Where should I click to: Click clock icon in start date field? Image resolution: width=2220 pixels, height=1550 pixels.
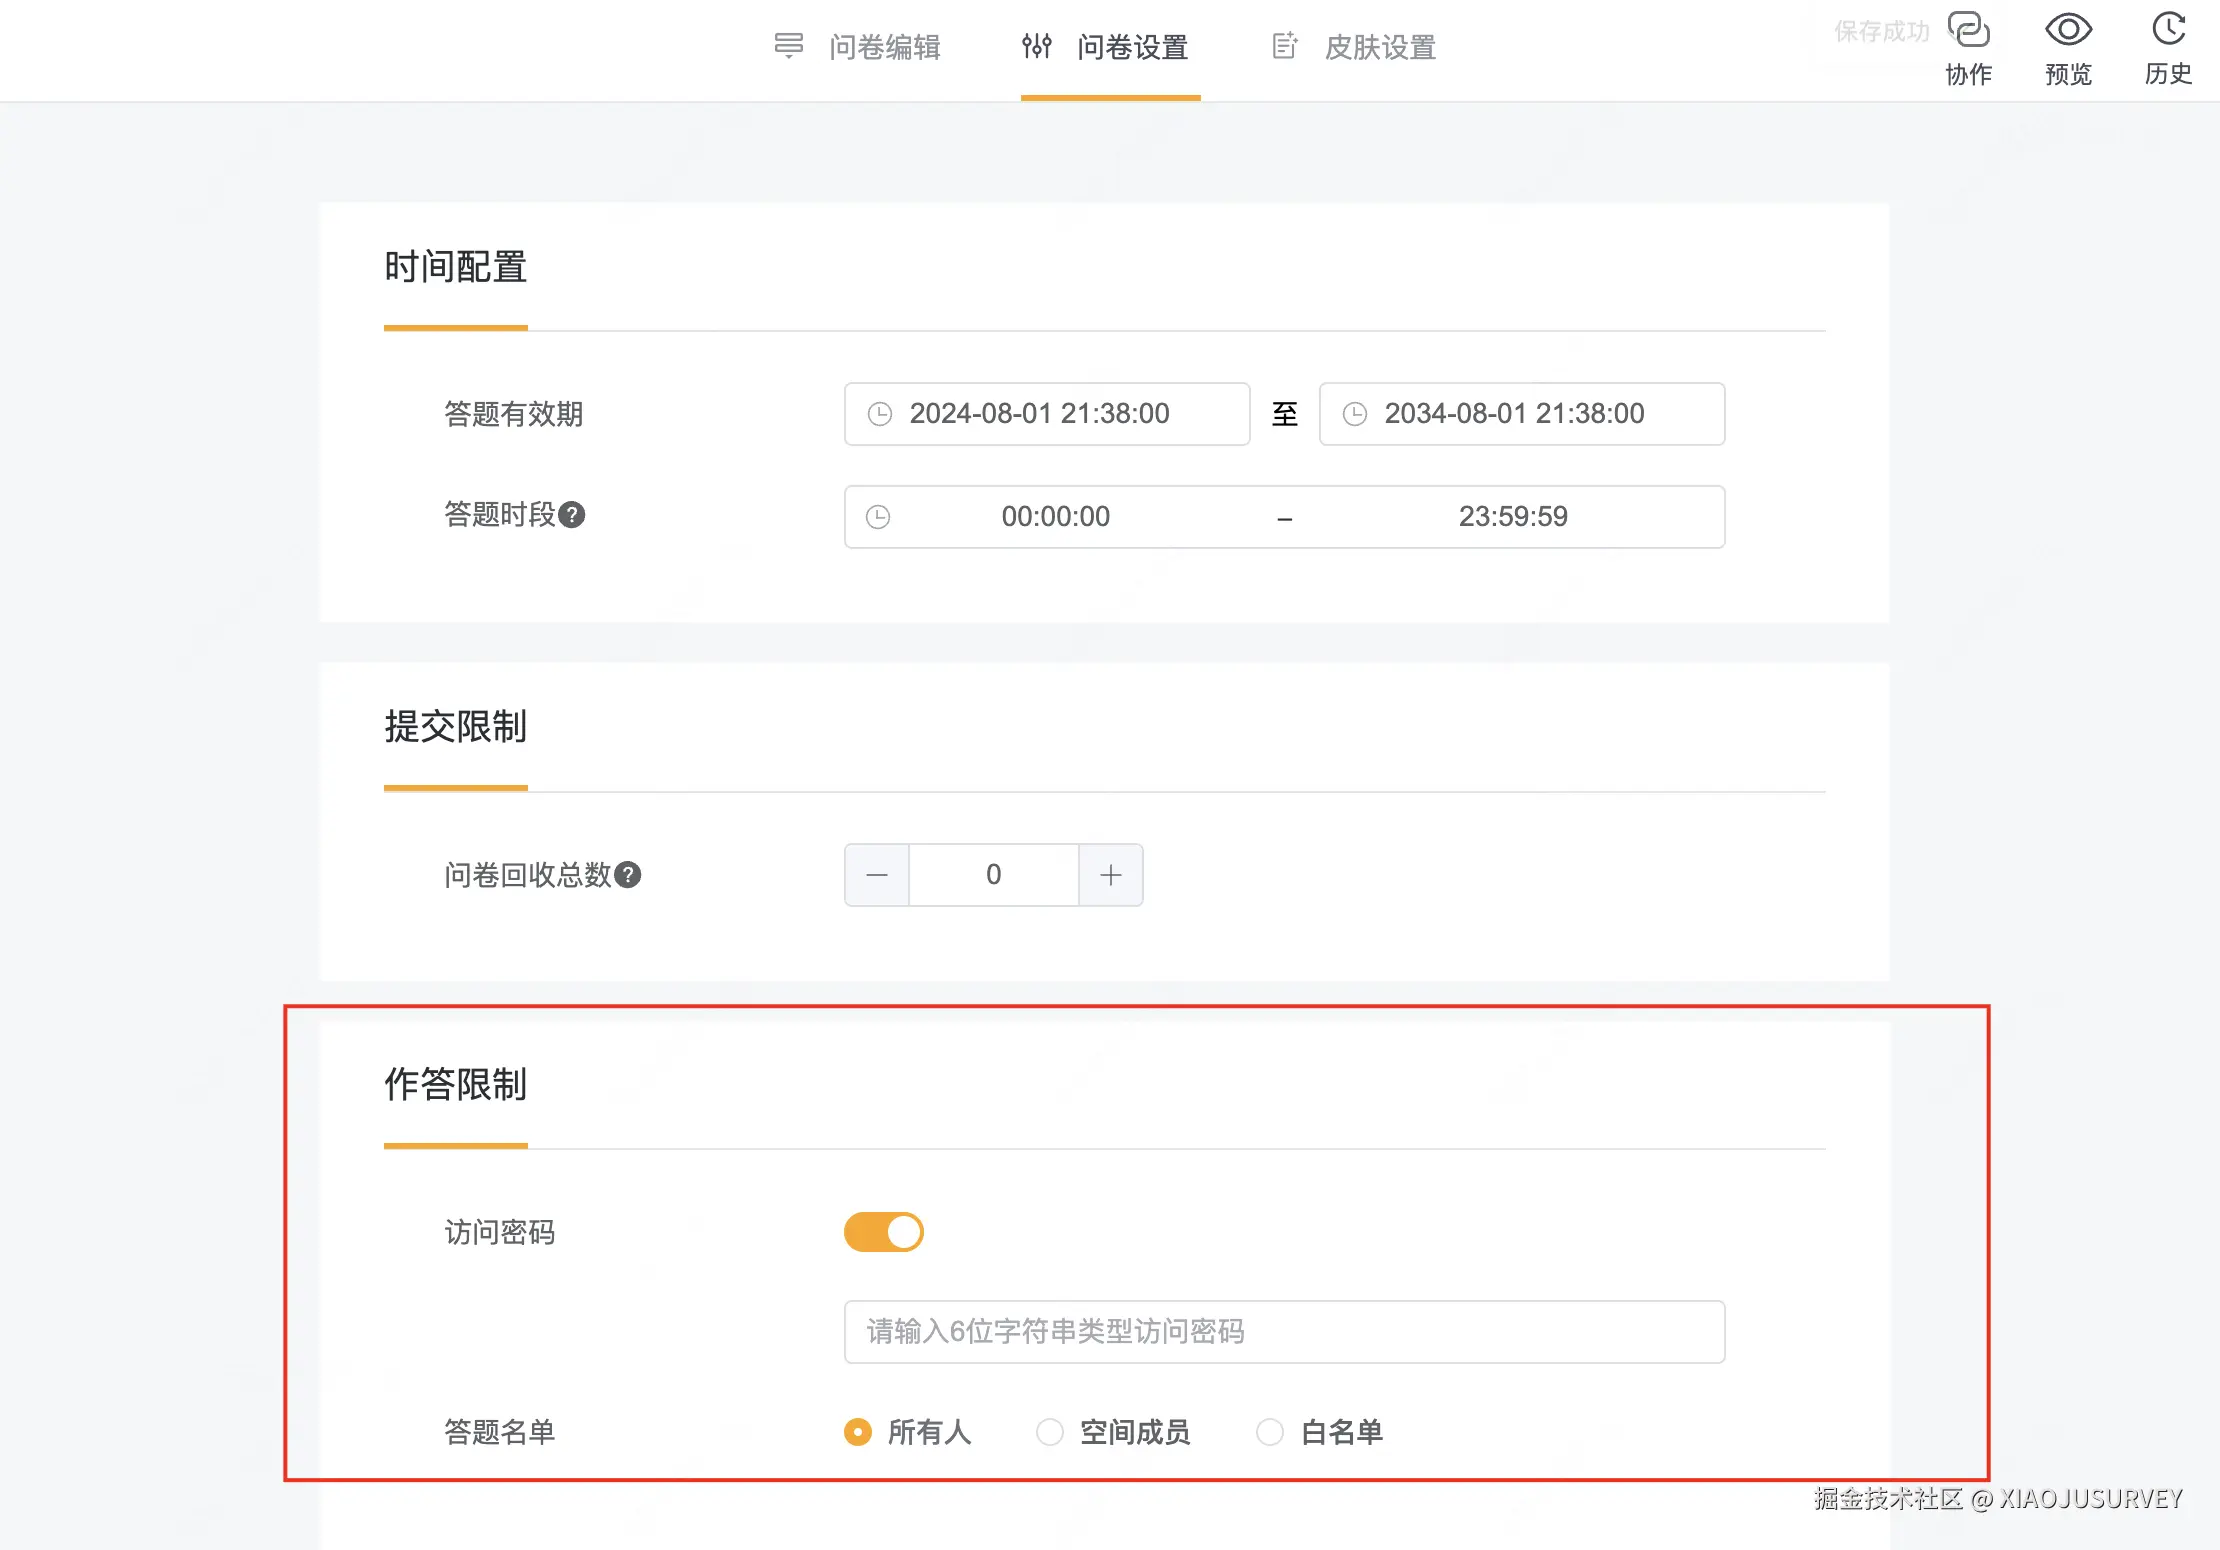click(x=879, y=414)
